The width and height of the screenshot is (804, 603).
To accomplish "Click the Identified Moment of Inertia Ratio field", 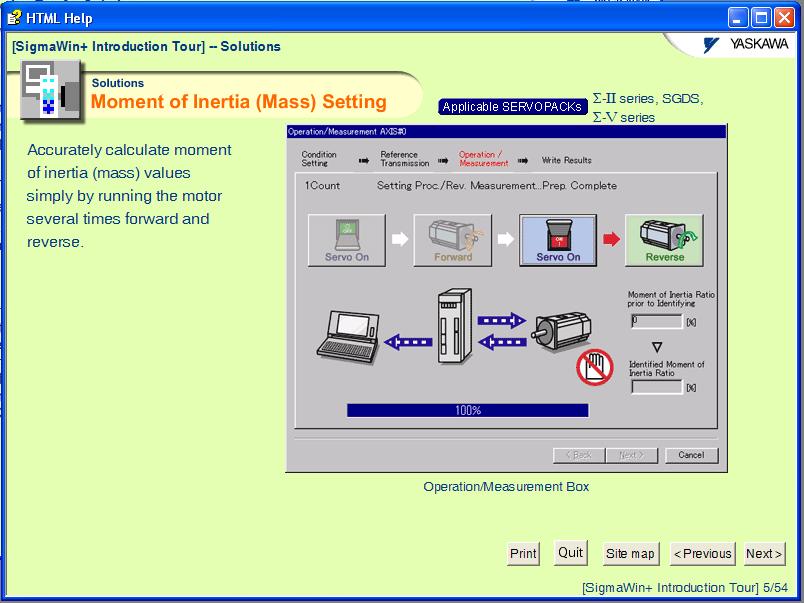I will (657, 387).
